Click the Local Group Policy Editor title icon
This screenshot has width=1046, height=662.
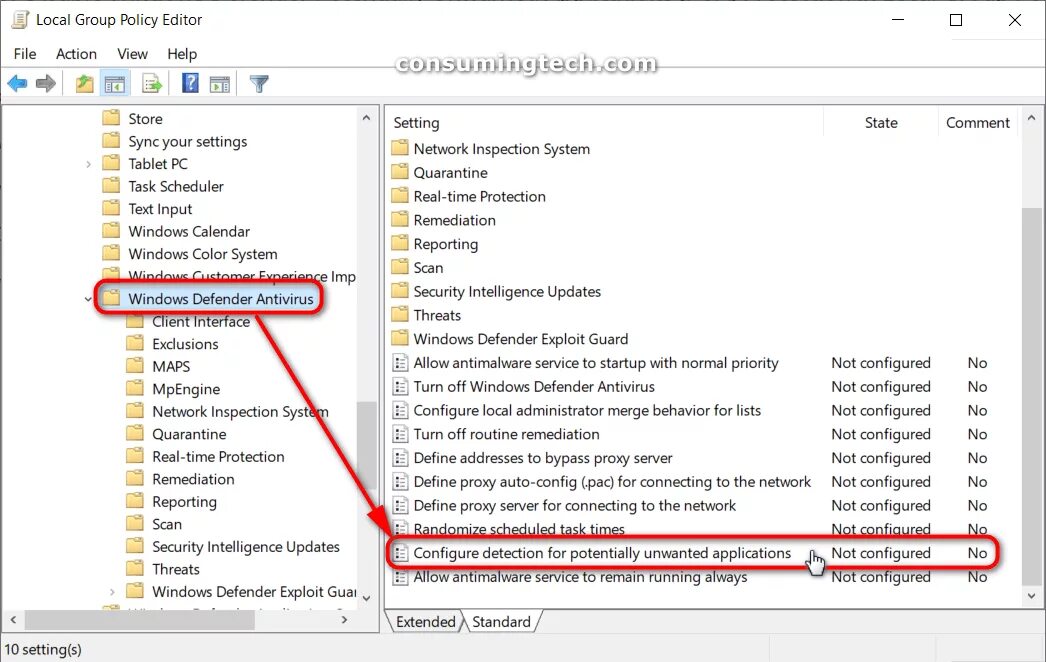click(21, 19)
